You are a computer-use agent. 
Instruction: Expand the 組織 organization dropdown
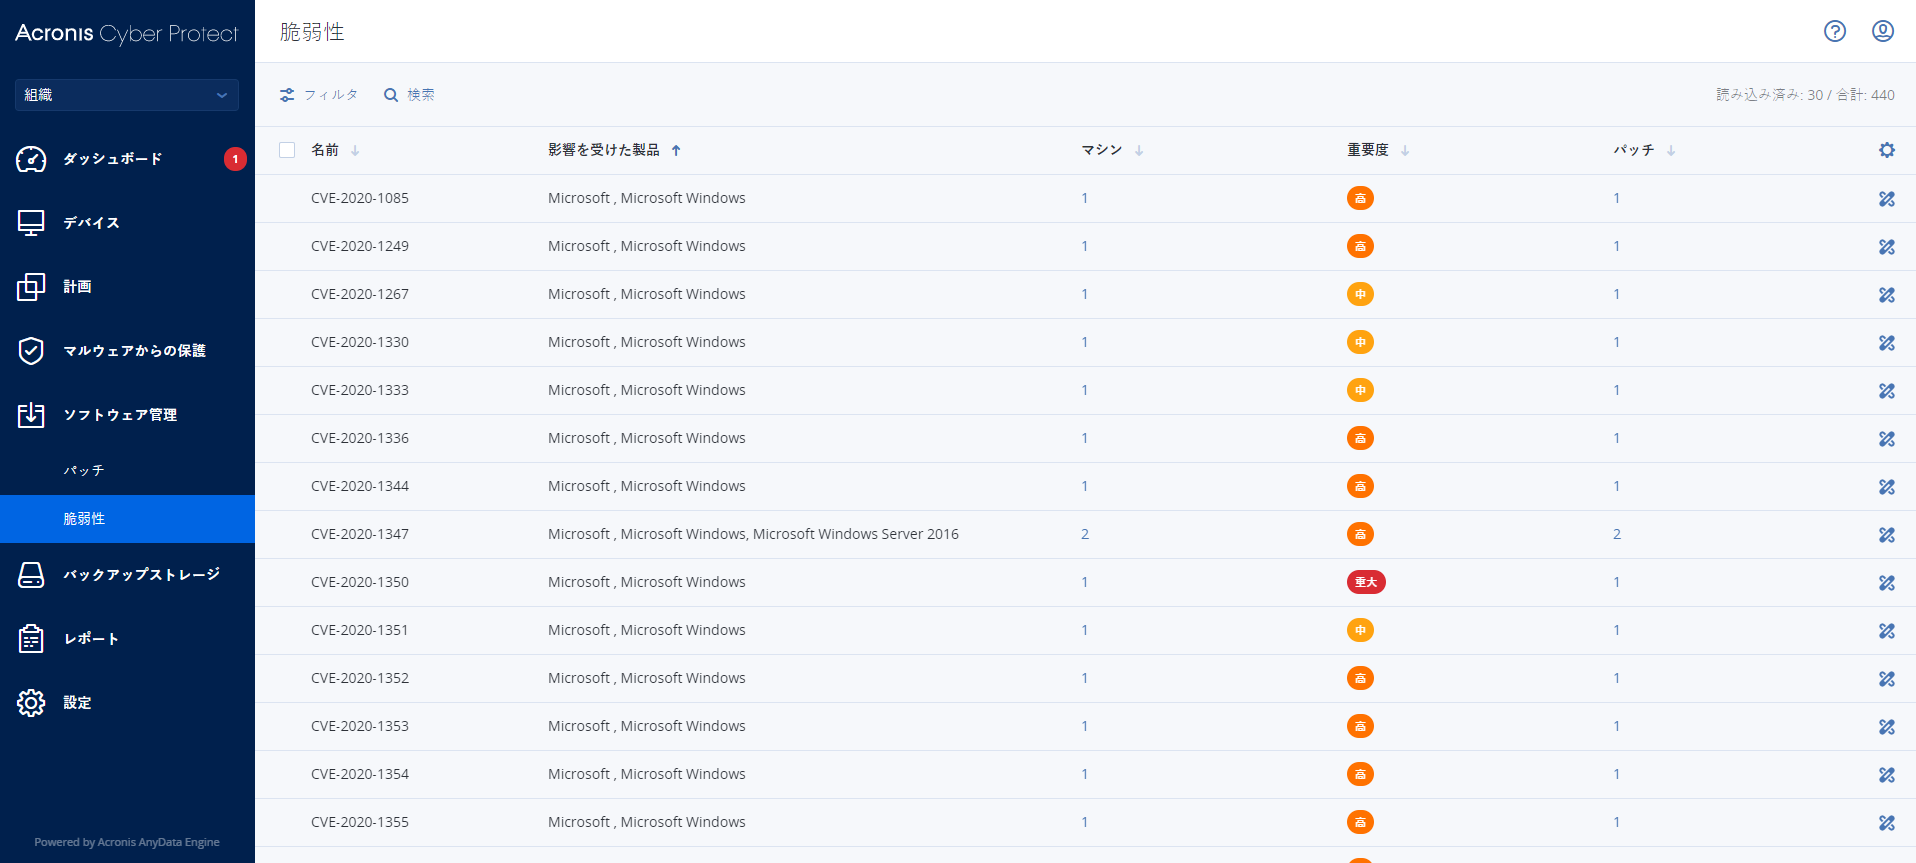pyautogui.click(x=126, y=95)
